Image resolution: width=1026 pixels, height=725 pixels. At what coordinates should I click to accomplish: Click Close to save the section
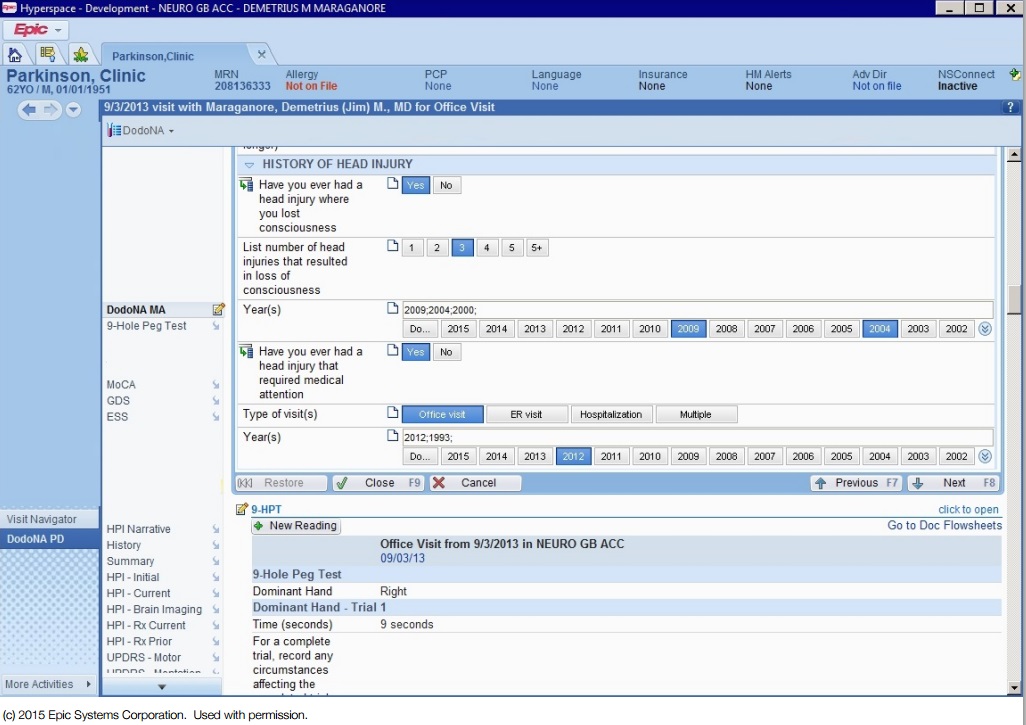click(x=378, y=483)
